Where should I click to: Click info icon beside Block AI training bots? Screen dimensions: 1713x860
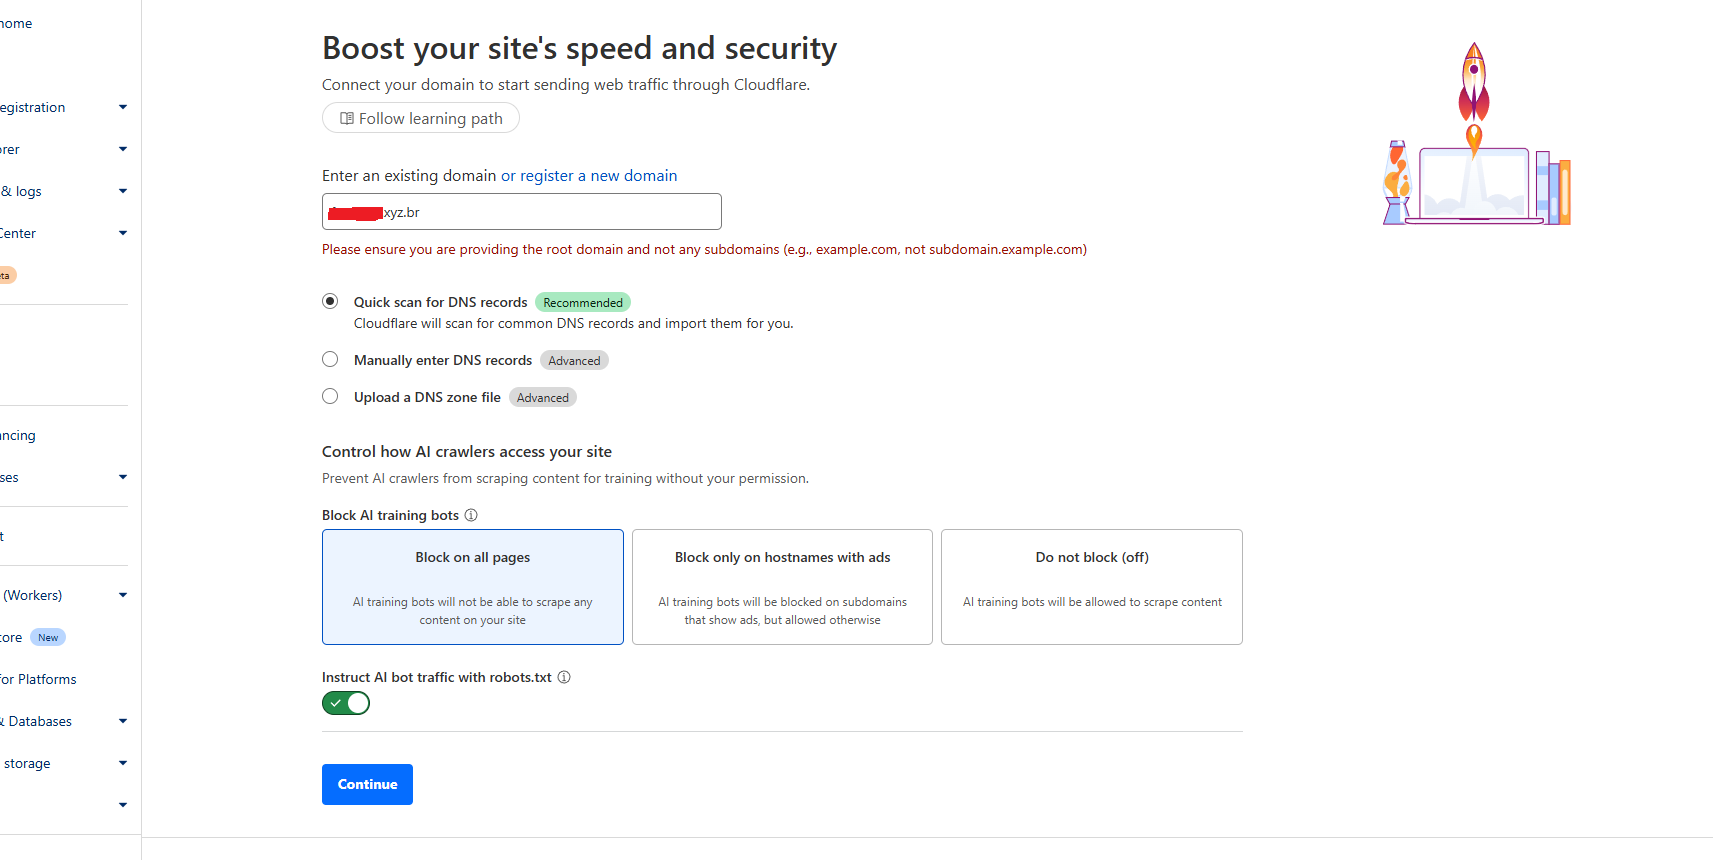[x=471, y=515]
